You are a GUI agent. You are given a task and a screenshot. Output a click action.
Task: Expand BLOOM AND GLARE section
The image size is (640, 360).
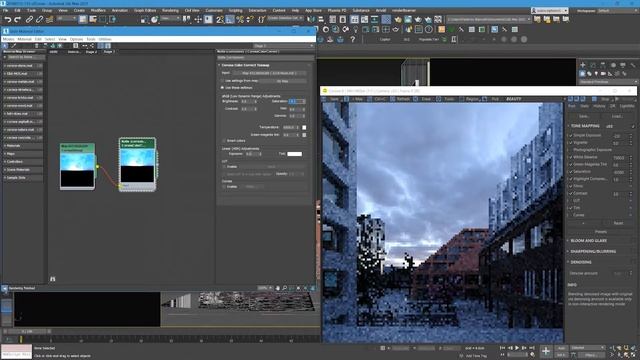click(x=588, y=241)
